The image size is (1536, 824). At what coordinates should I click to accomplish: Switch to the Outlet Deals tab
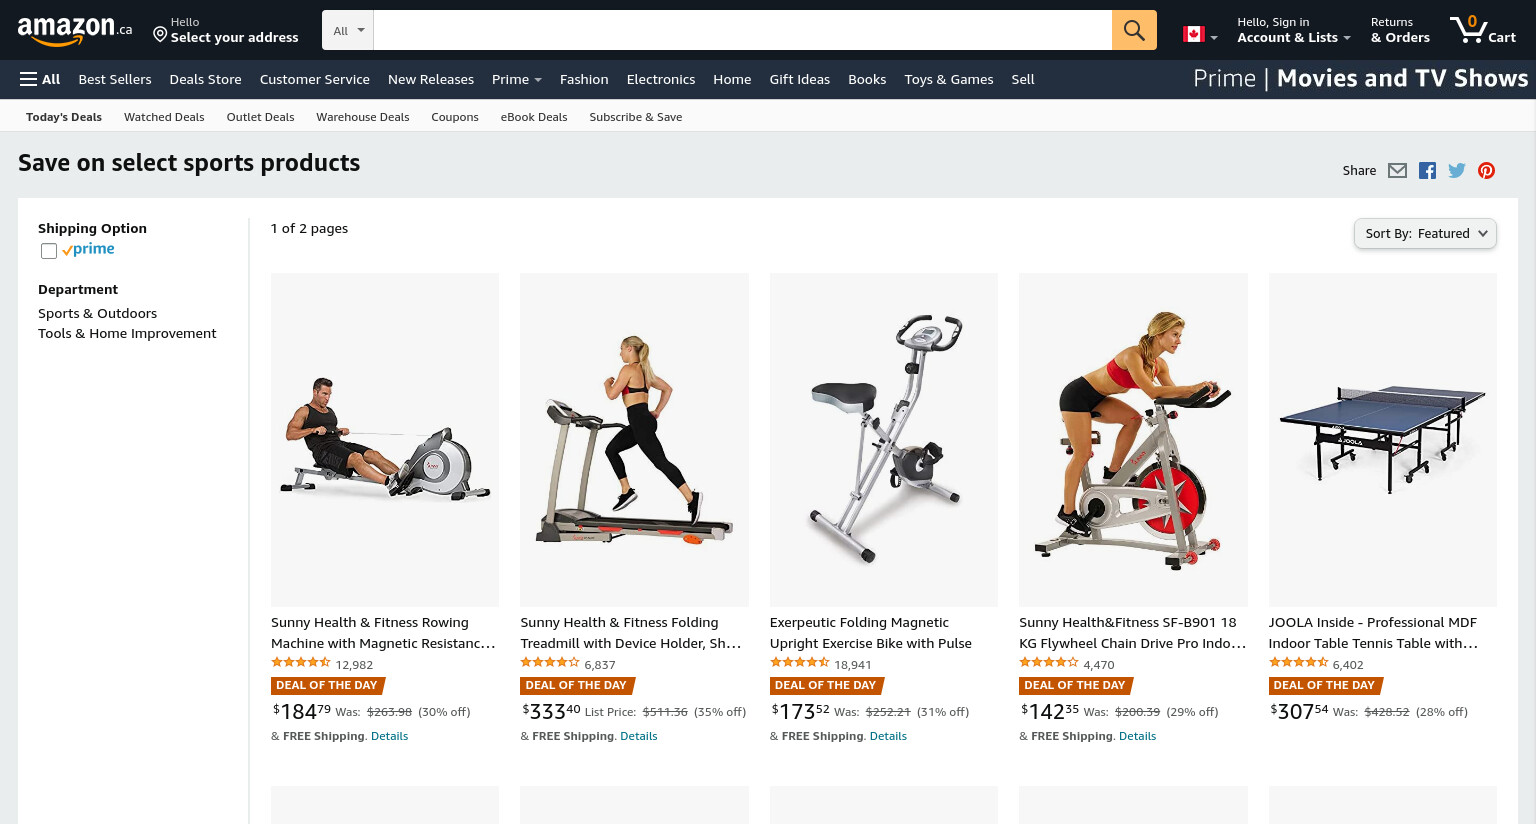point(260,117)
